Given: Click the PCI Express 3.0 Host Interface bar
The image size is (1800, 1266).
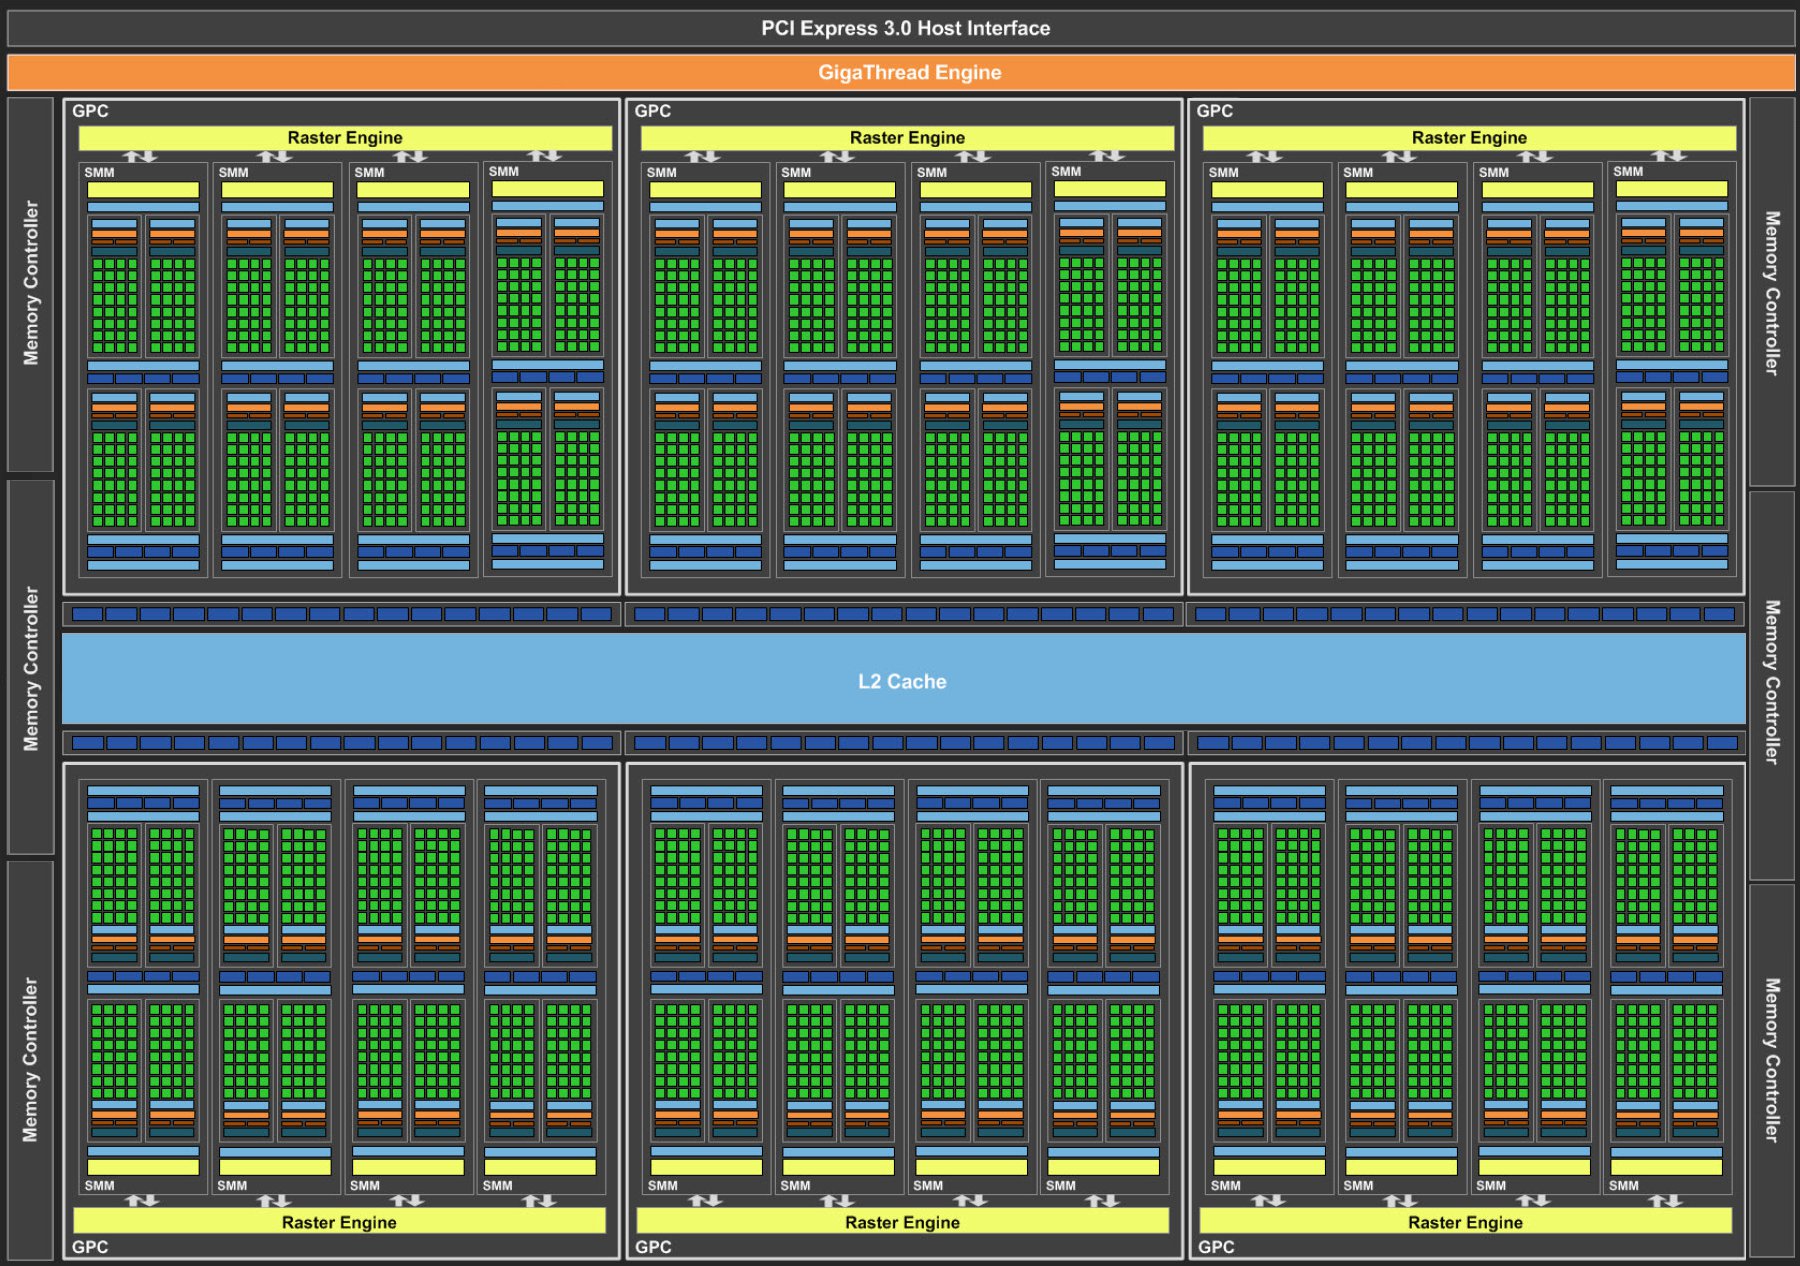Looking at the screenshot, I should pyautogui.click(x=901, y=28).
